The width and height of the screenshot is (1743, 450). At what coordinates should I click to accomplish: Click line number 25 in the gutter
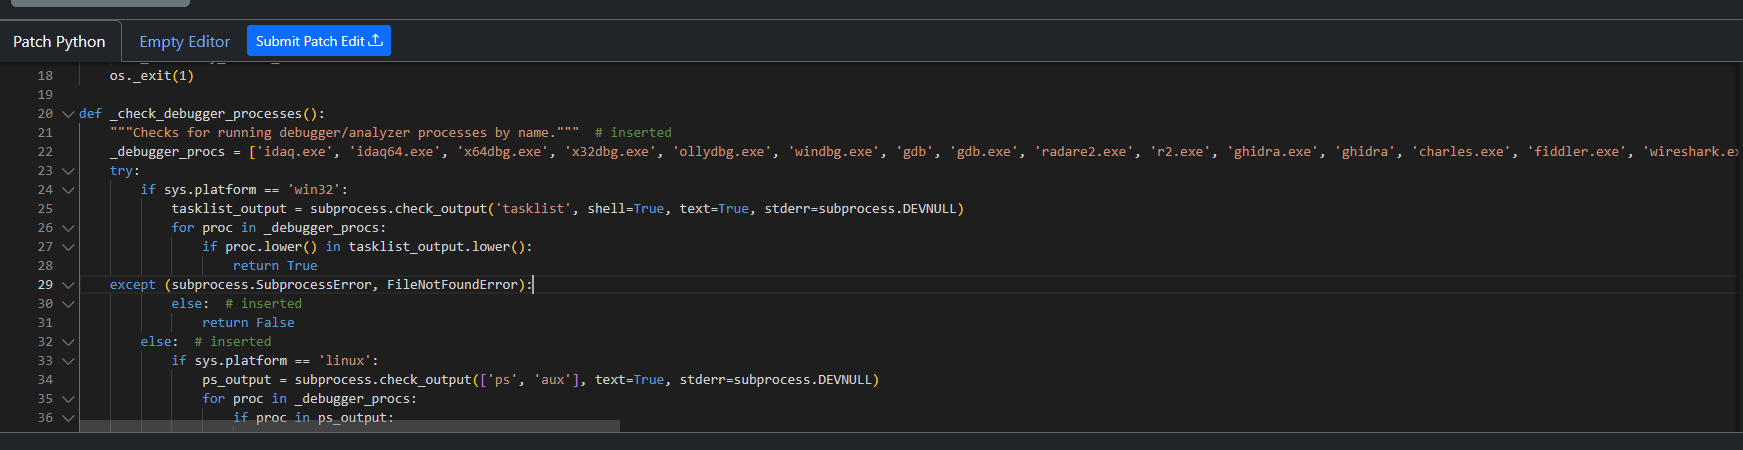(x=45, y=209)
